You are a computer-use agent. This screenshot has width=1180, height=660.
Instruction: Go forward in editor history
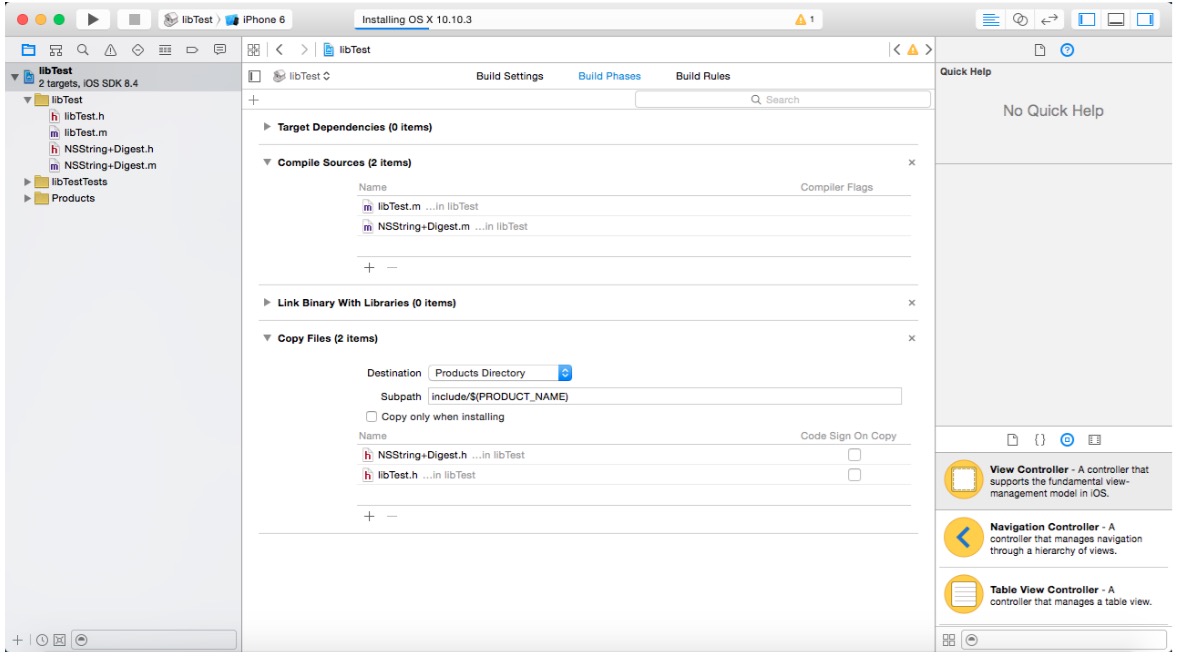[304, 50]
